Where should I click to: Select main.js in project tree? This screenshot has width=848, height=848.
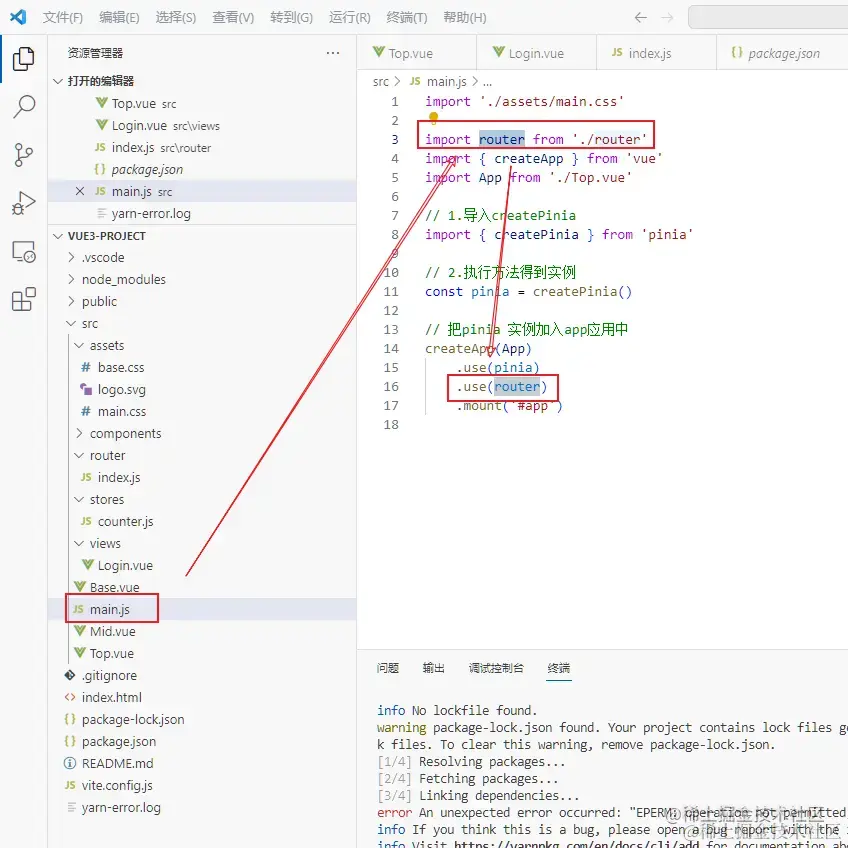click(202, 610)
